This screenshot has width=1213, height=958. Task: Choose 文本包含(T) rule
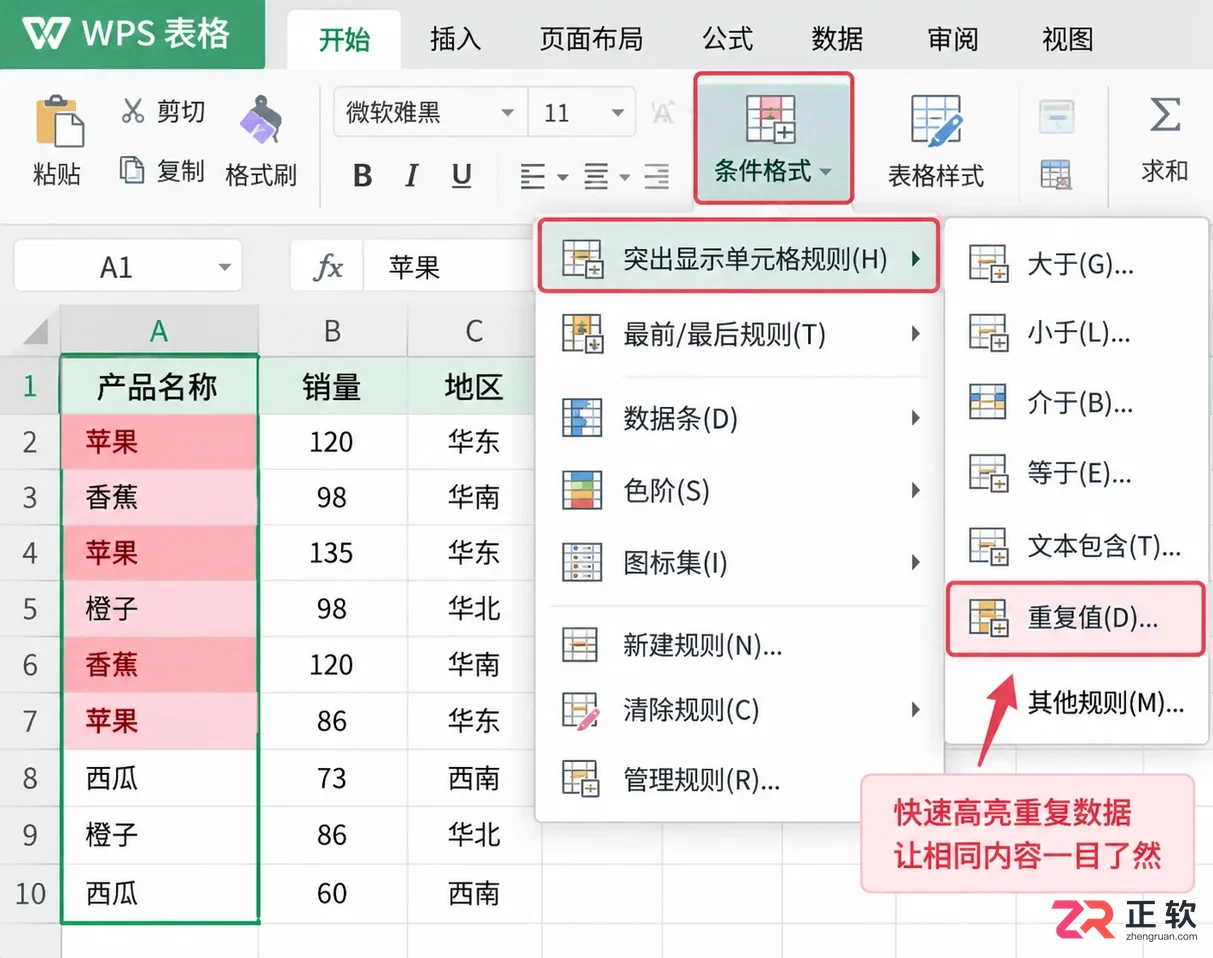point(1074,546)
